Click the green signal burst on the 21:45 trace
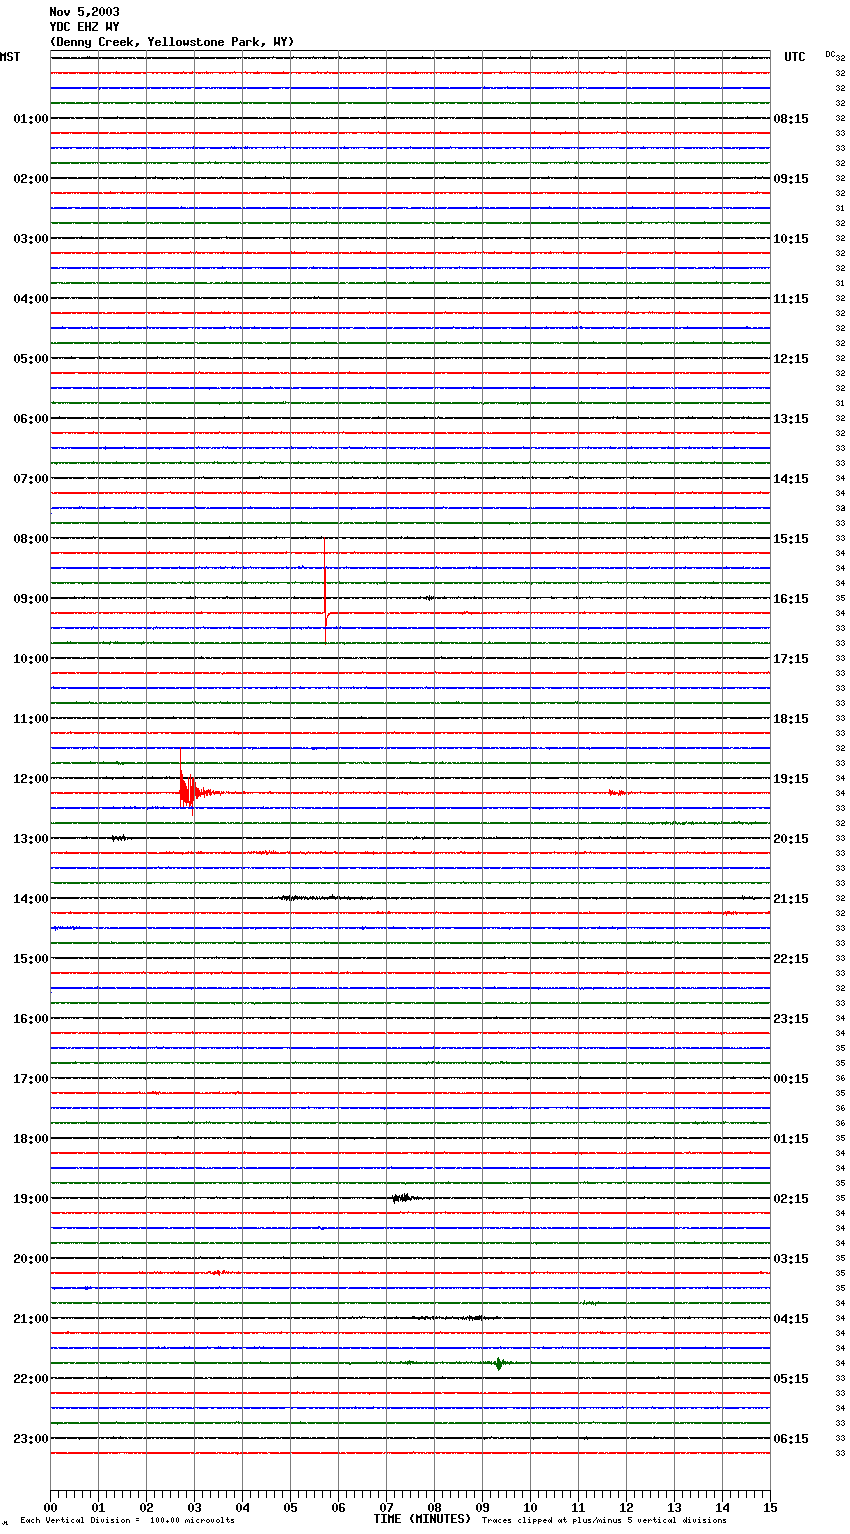850x1534 pixels. [x=499, y=1363]
